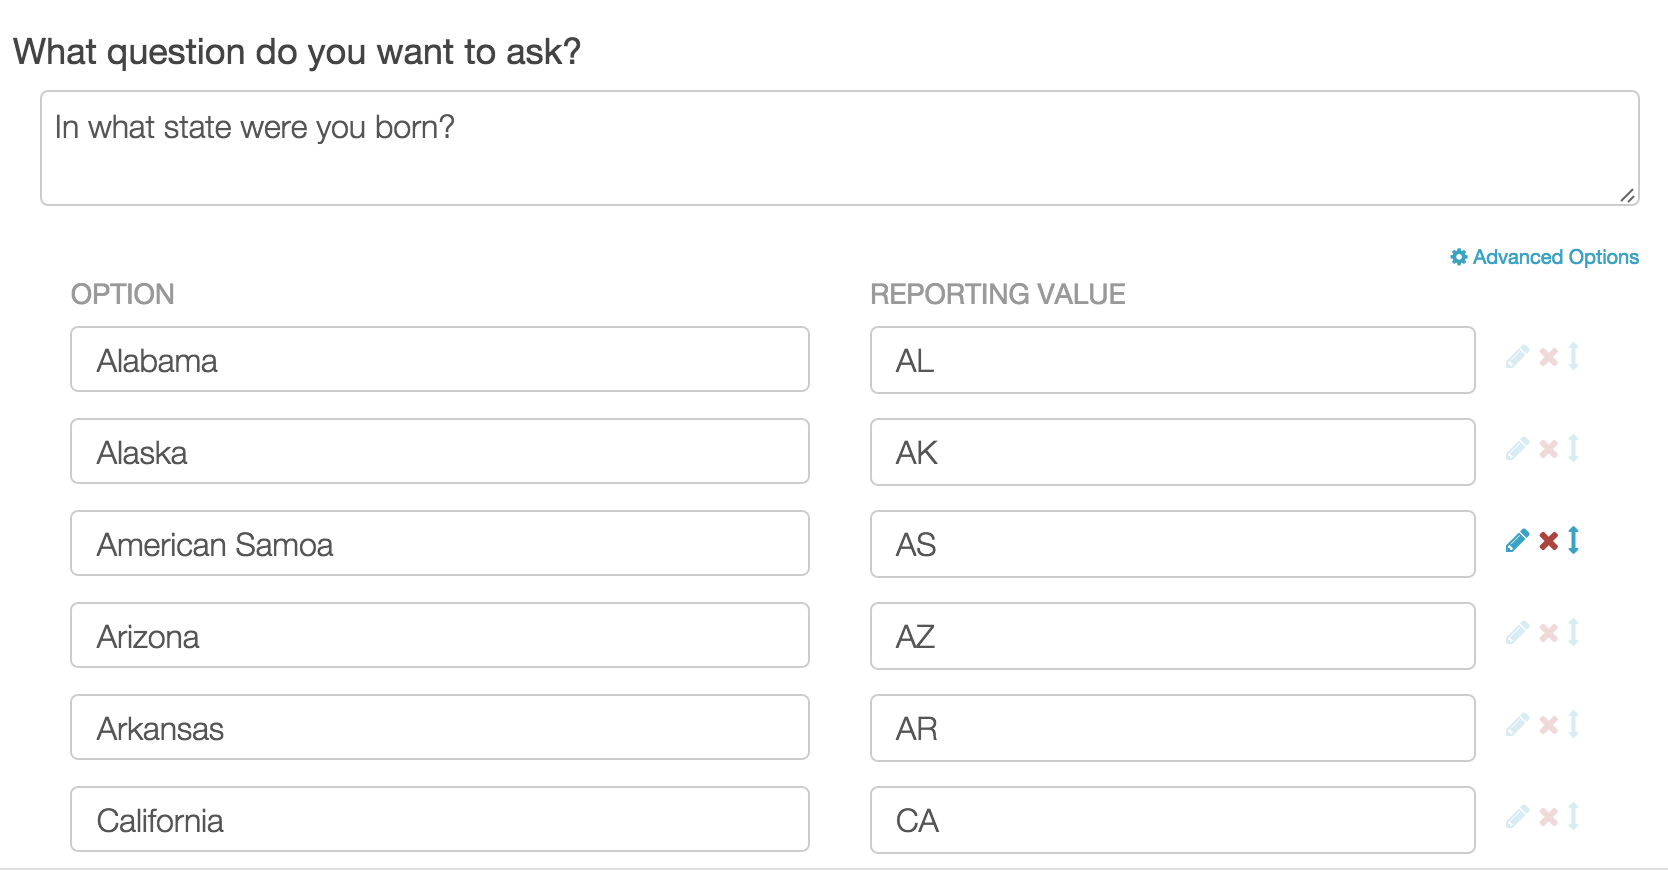Click the edit pencil icon for California
The height and width of the screenshot is (870, 1668).
(1517, 817)
